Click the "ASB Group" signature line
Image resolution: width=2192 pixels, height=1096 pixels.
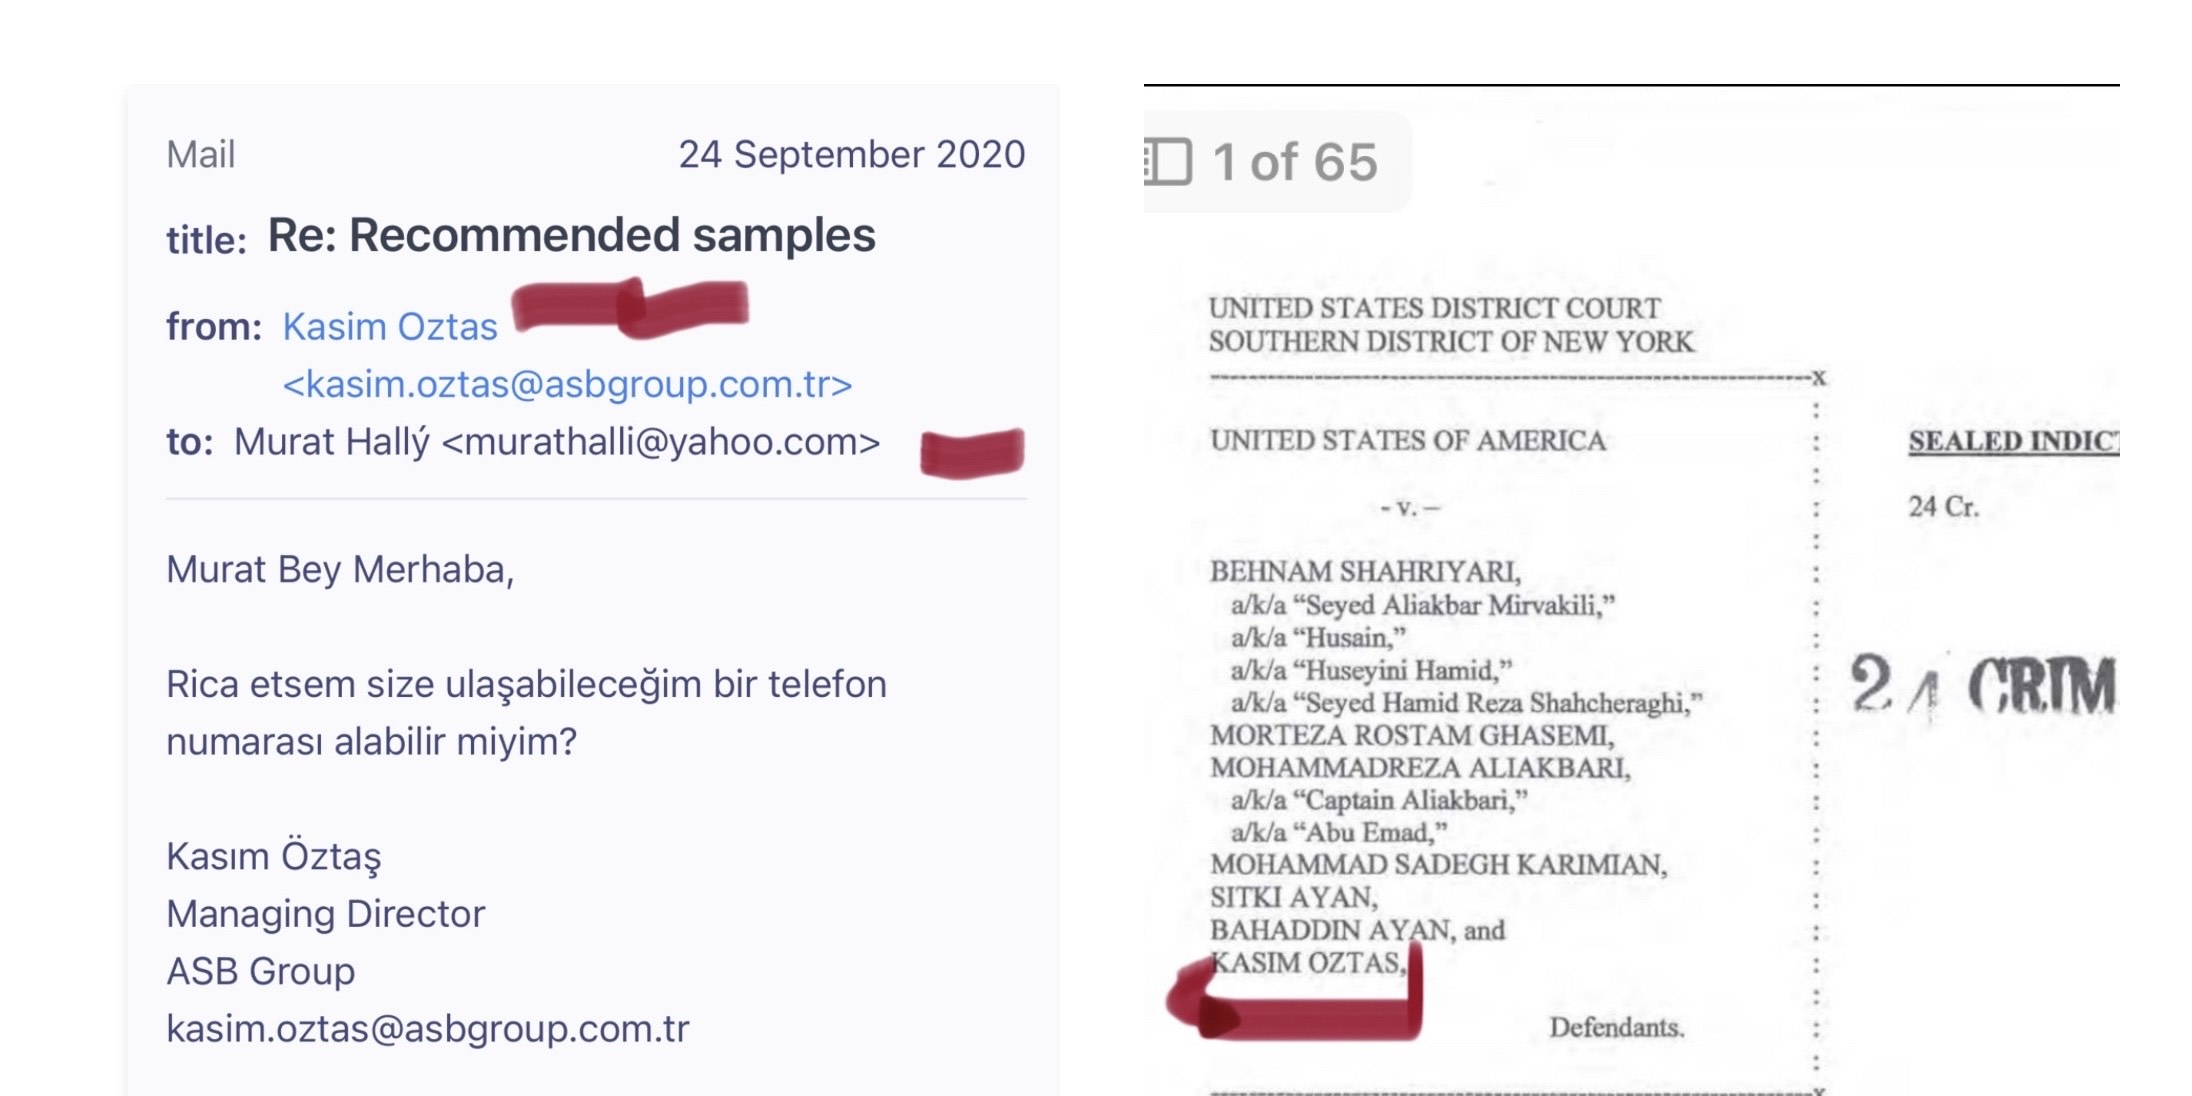[x=260, y=971]
